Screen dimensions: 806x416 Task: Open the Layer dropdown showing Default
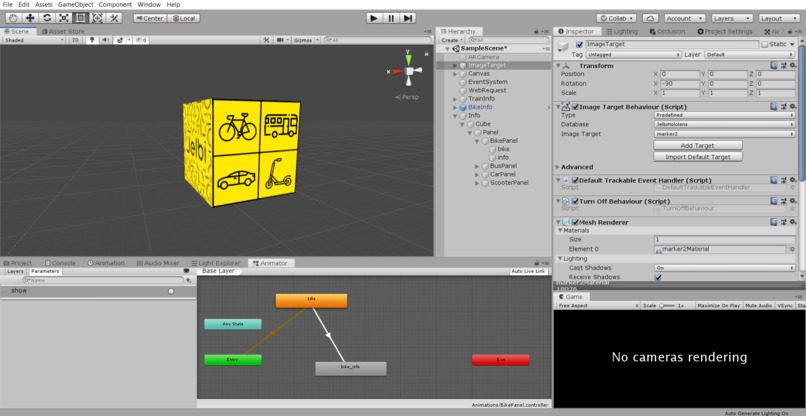(x=750, y=55)
